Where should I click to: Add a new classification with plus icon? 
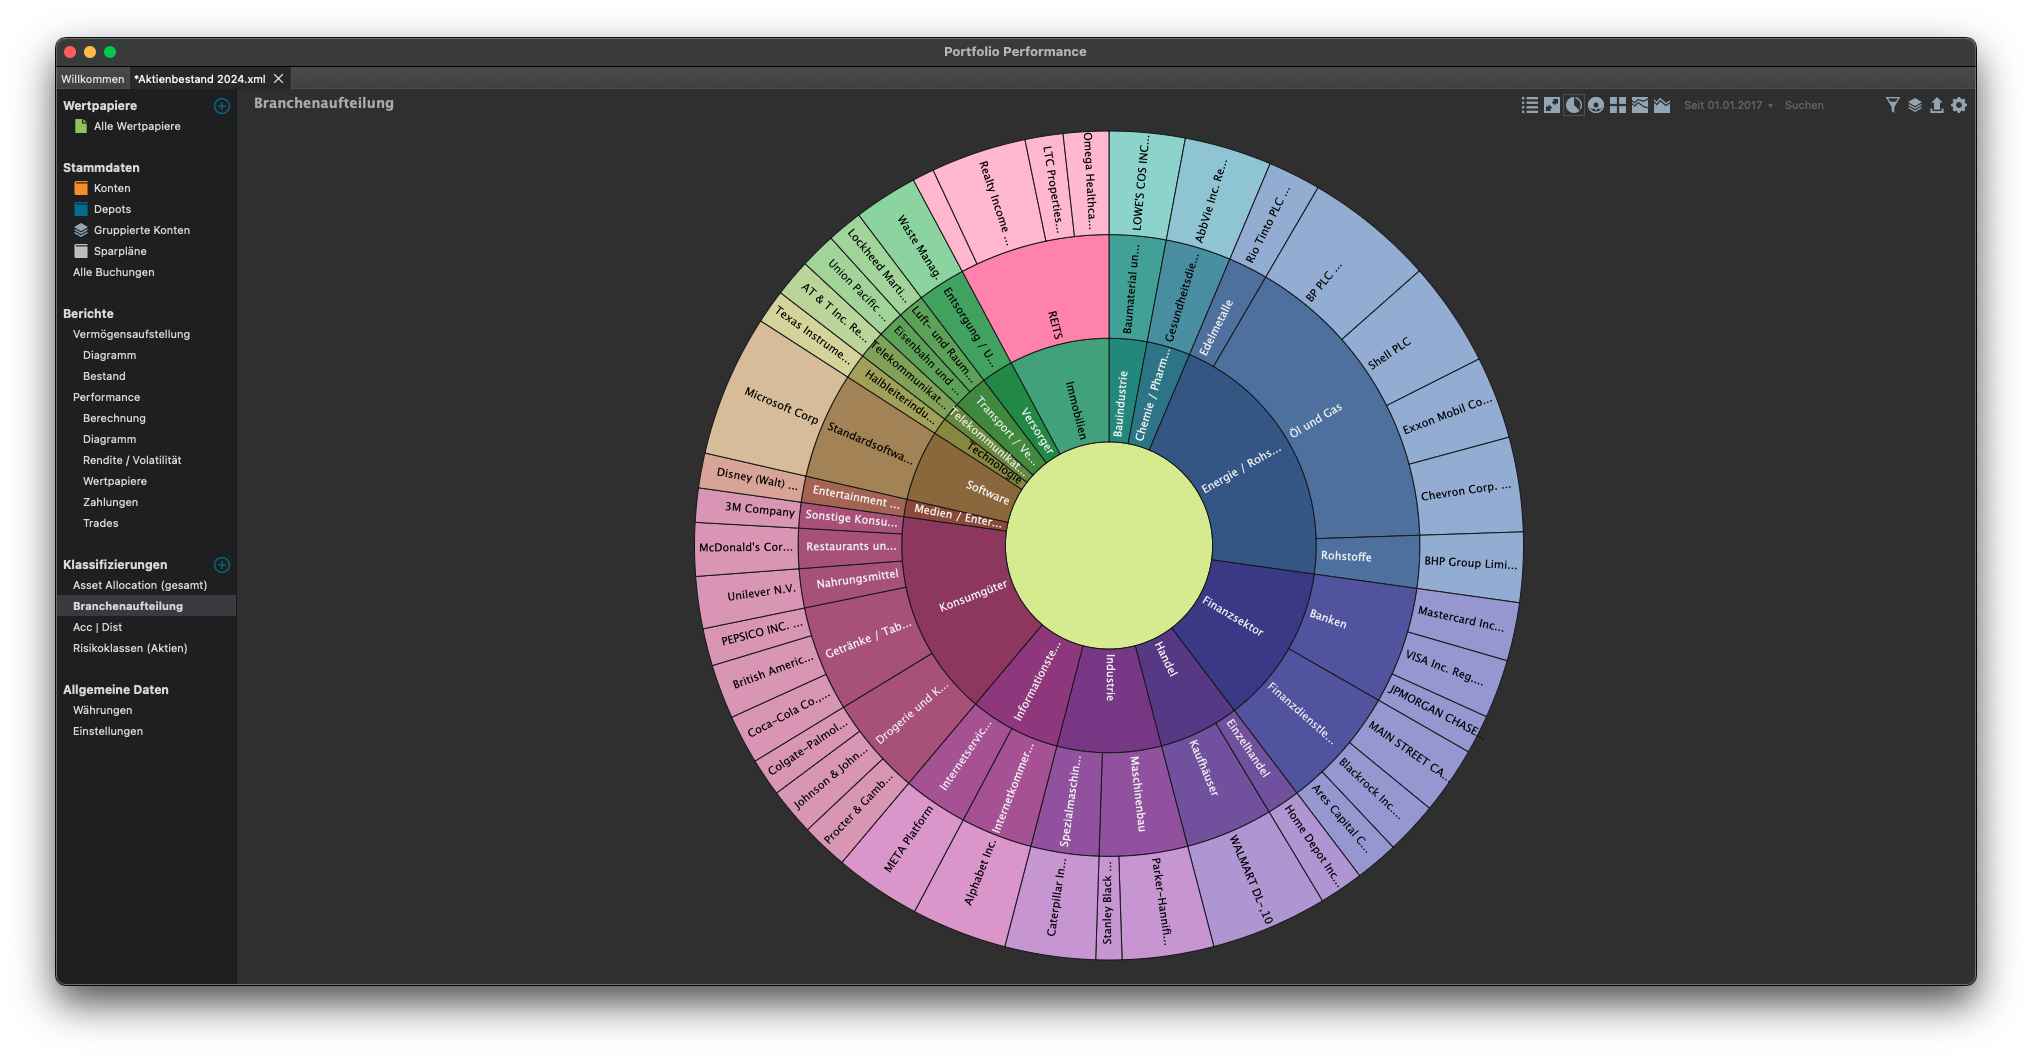(222, 565)
